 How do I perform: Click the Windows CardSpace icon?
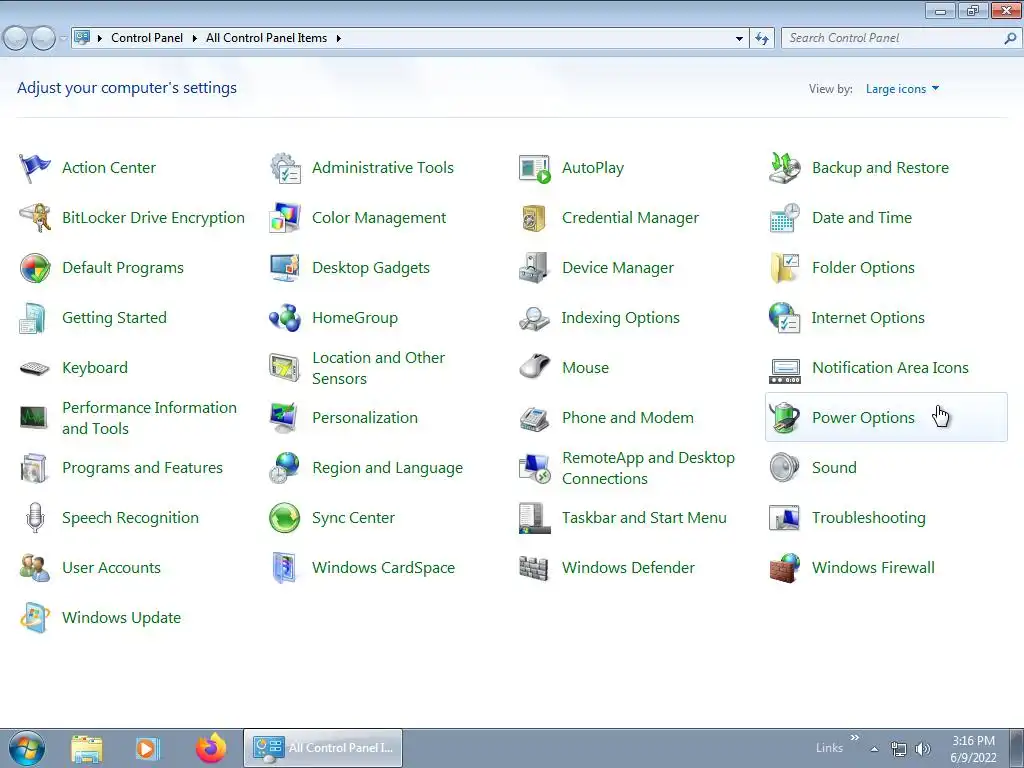point(285,568)
